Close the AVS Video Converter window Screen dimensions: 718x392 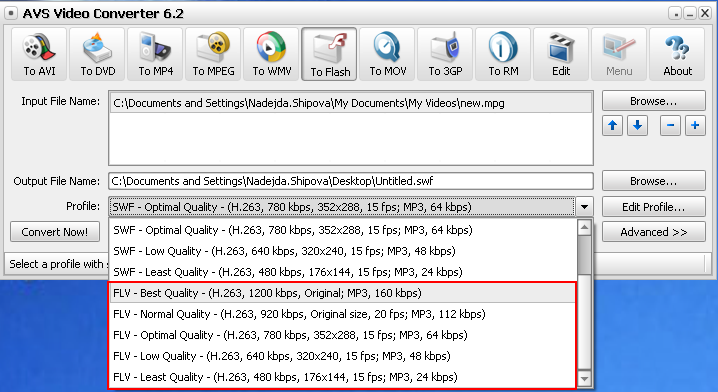(705, 14)
